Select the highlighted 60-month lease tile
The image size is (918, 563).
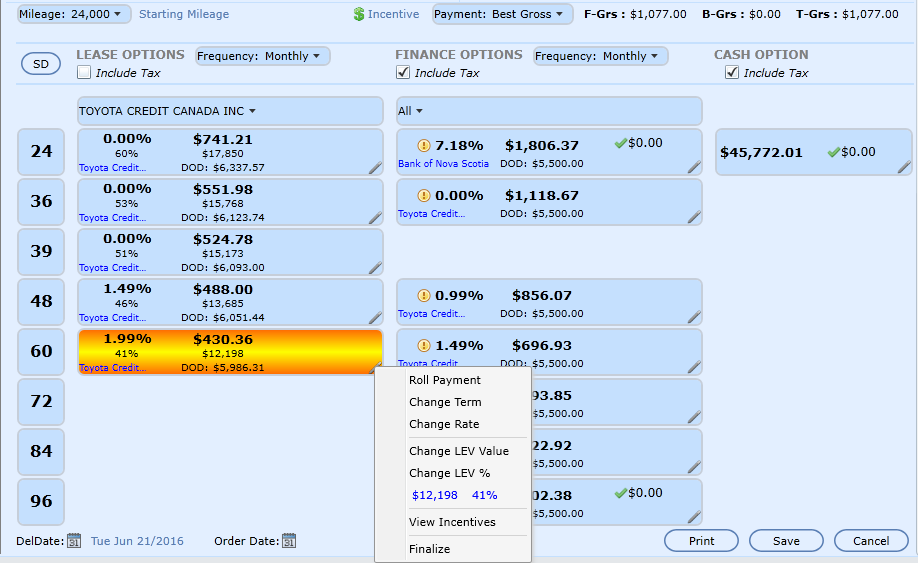coord(230,352)
